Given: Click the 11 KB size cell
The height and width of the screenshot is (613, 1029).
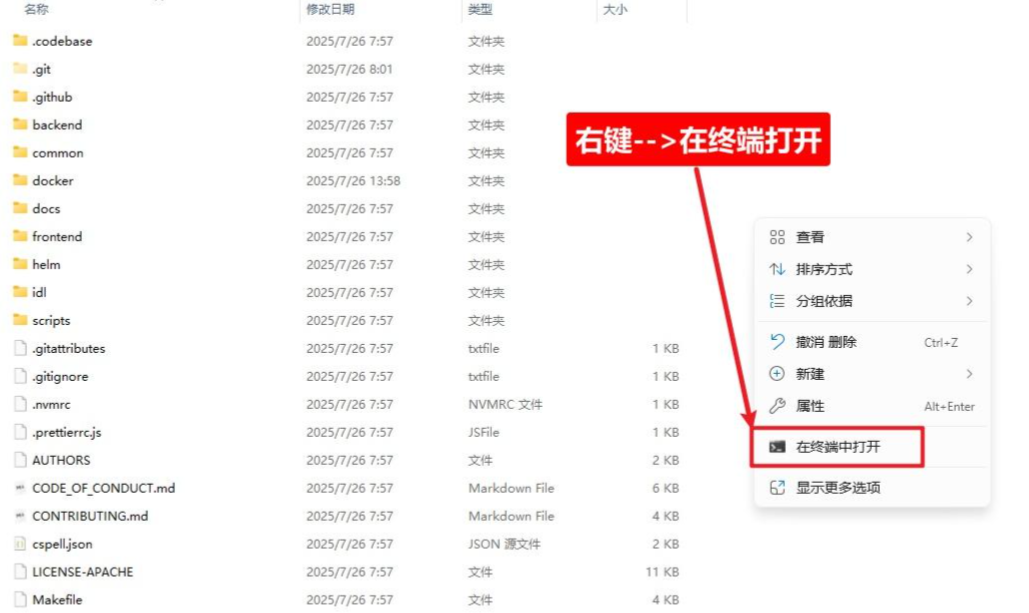Looking at the screenshot, I should 662,572.
